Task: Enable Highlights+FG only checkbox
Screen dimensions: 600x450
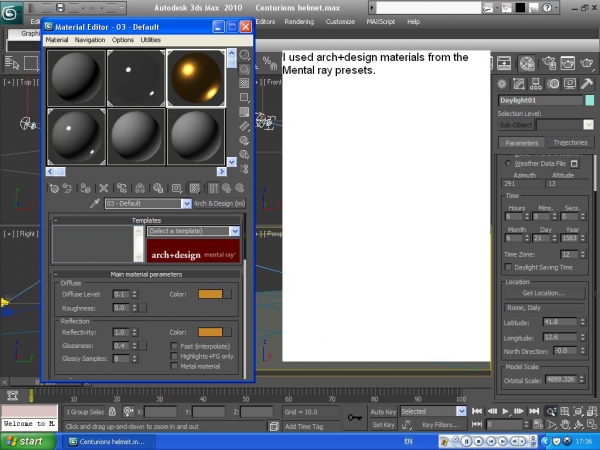Action: click(174, 356)
